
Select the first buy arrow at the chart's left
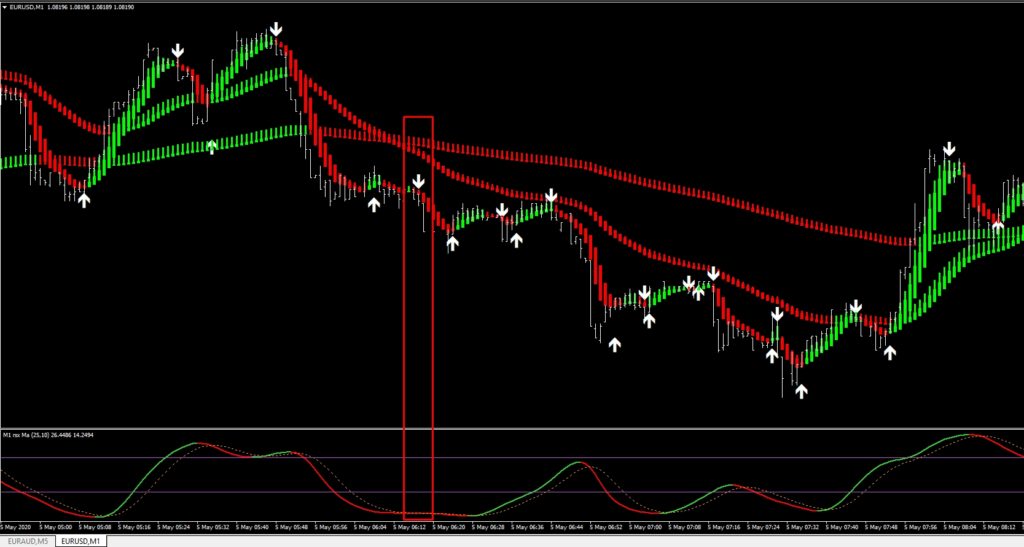pos(84,200)
